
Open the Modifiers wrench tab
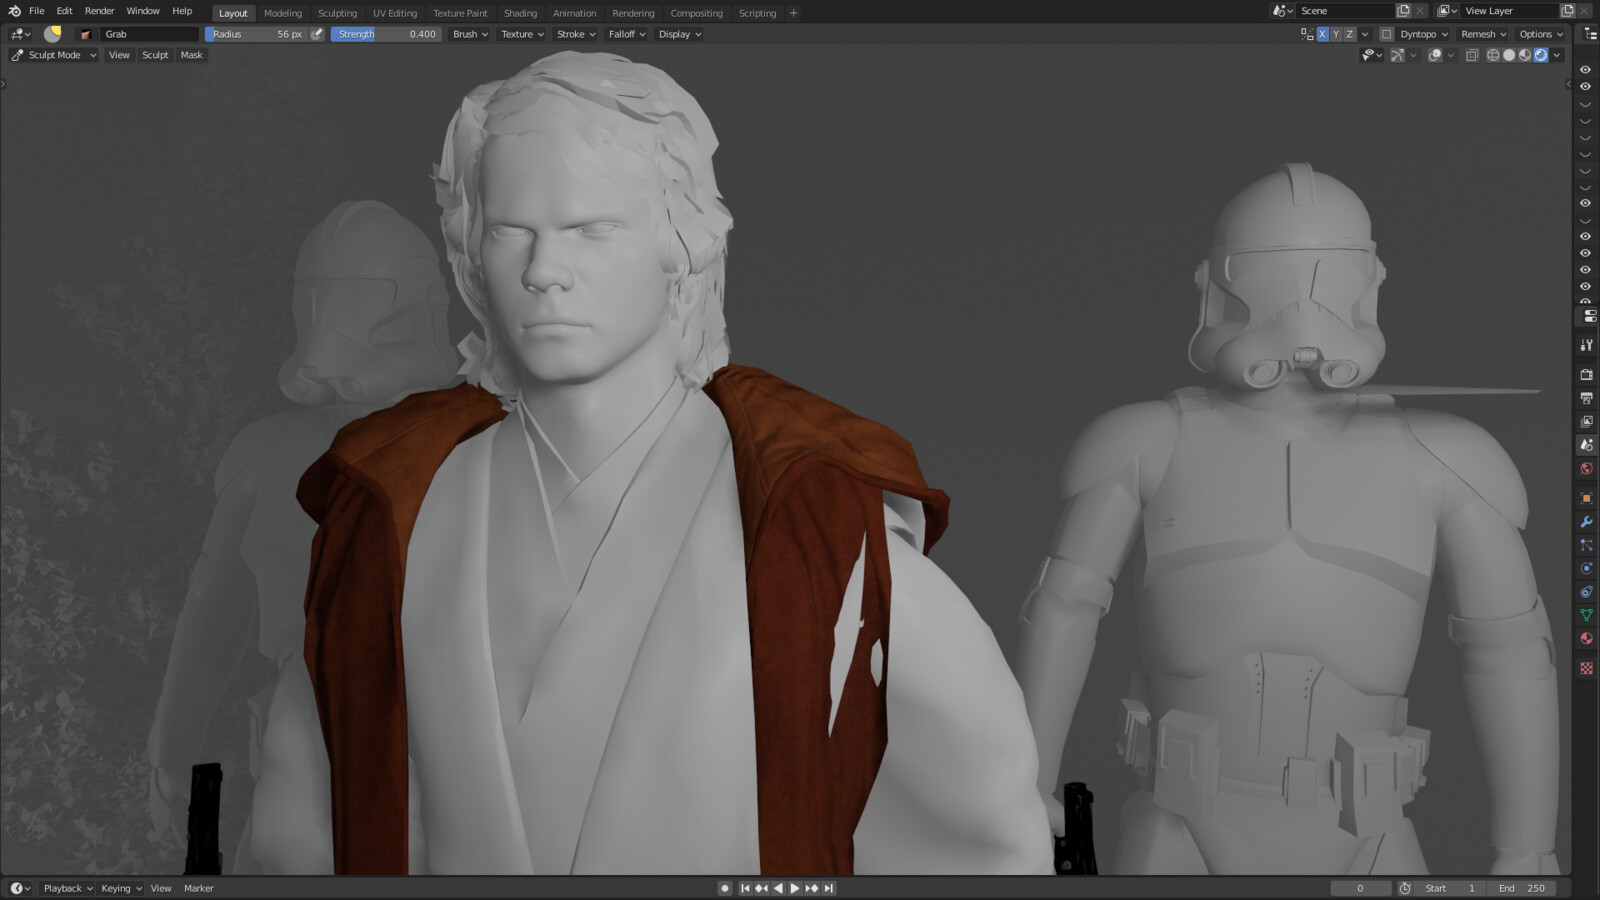coord(1586,522)
